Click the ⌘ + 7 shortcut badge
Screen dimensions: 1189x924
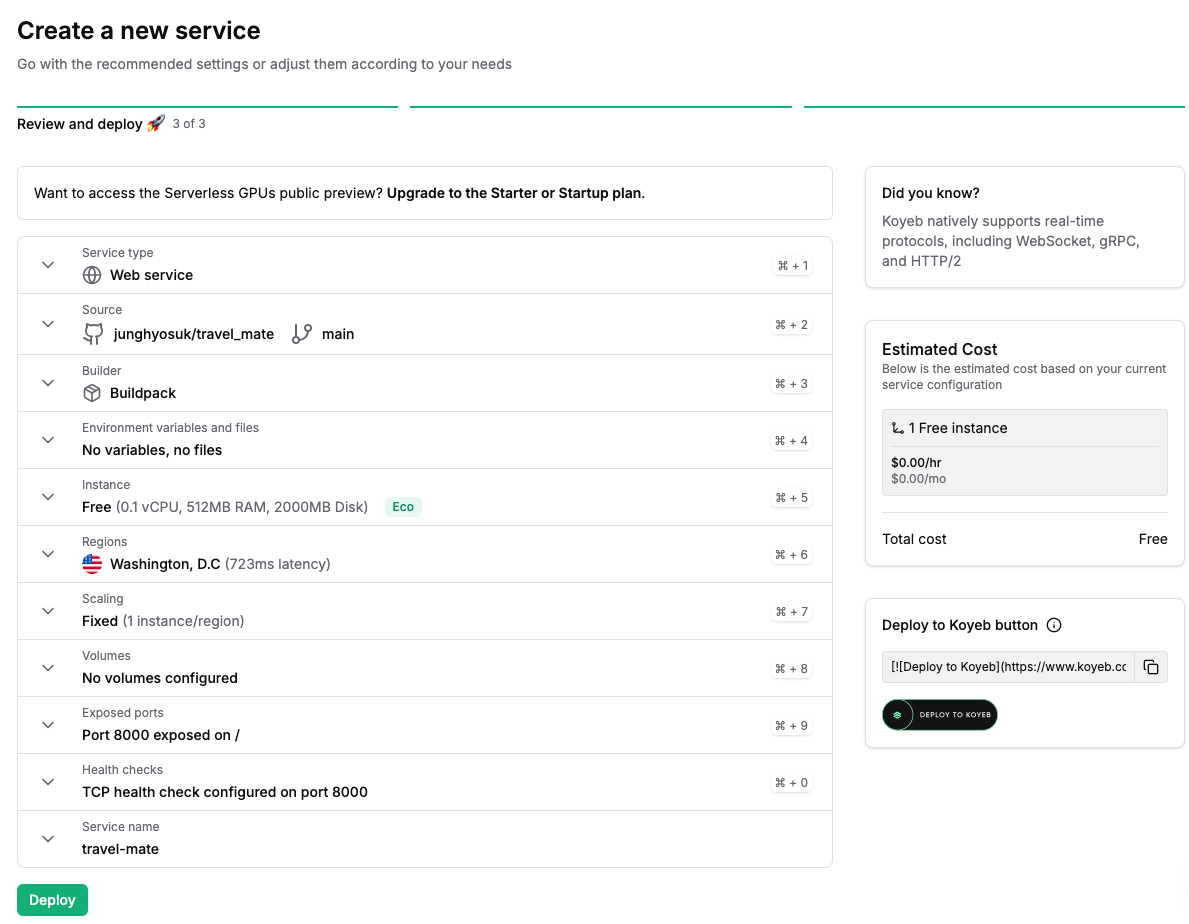tap(791, 612)
